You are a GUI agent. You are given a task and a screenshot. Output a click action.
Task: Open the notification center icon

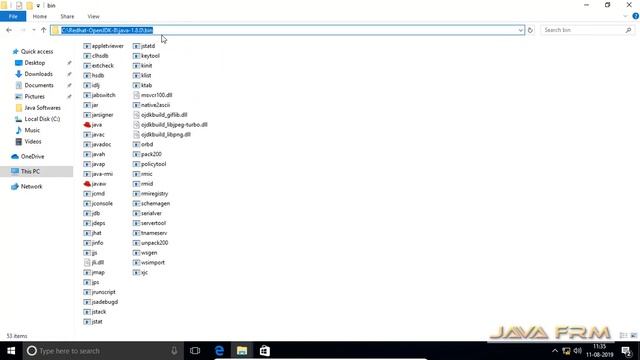click(627, 351)
